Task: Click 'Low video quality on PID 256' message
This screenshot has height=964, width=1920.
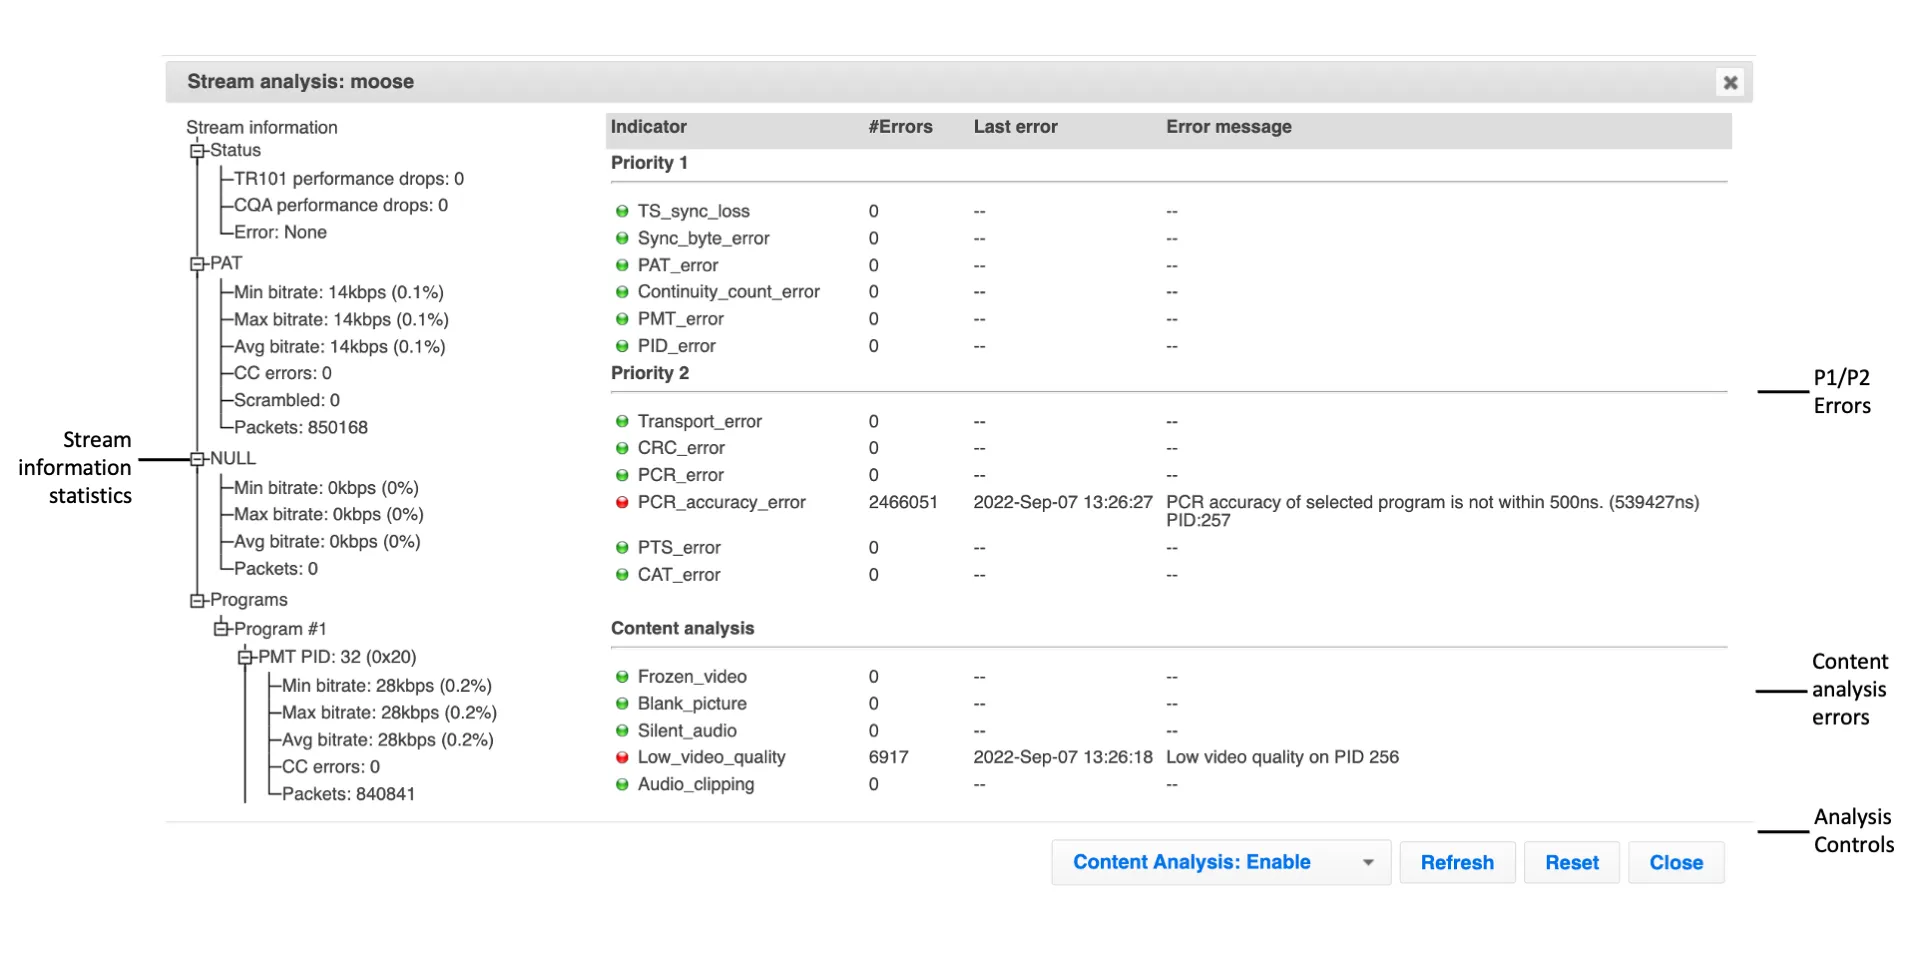Action: click(x=1282, y=757)
